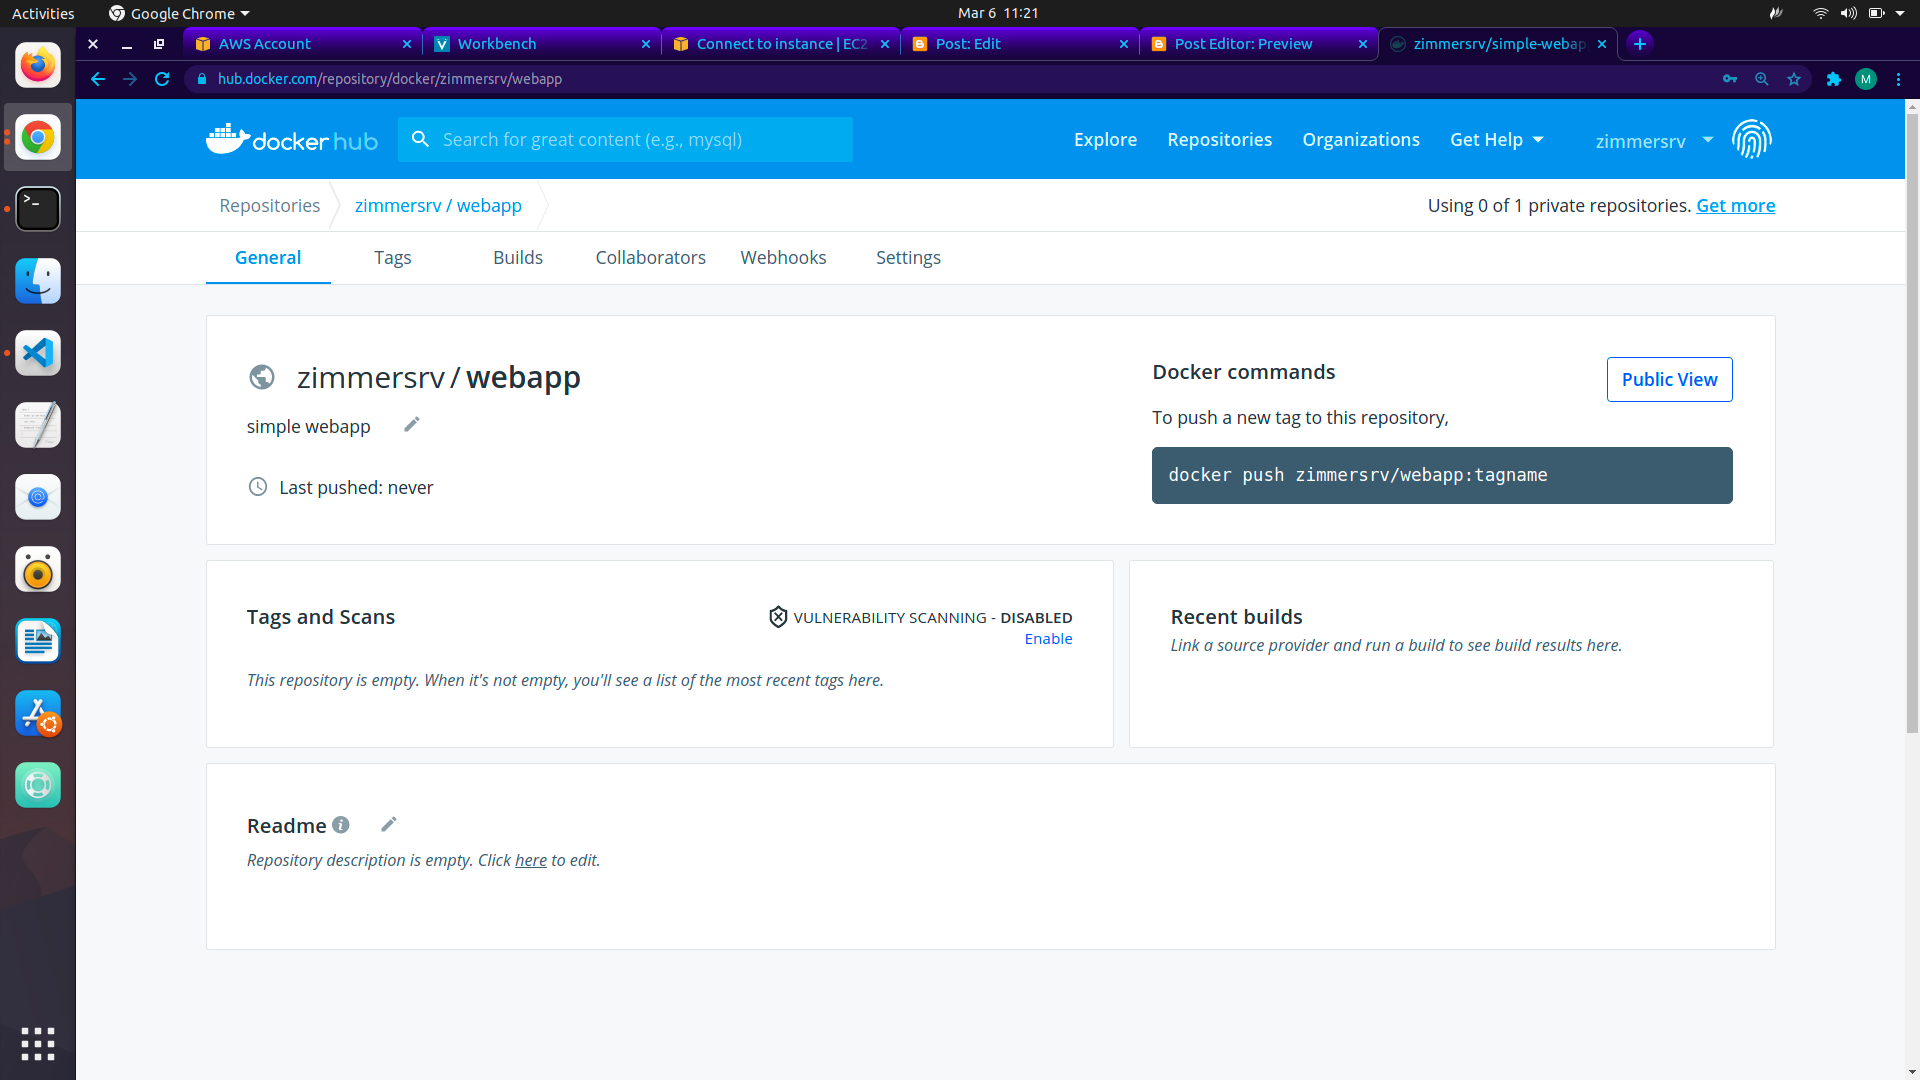Reload the page with refresh icon
This screenshot has width=1920, height=1080.
coord(162,79)
